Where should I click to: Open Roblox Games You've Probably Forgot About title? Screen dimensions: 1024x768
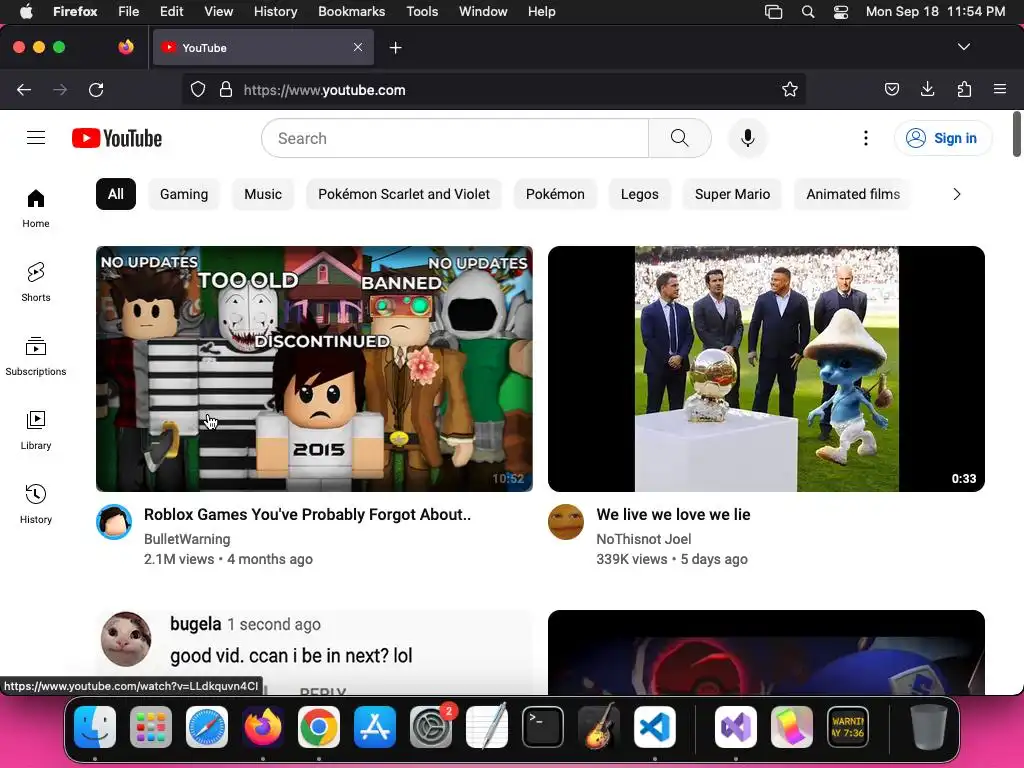[x=308, y=515]
